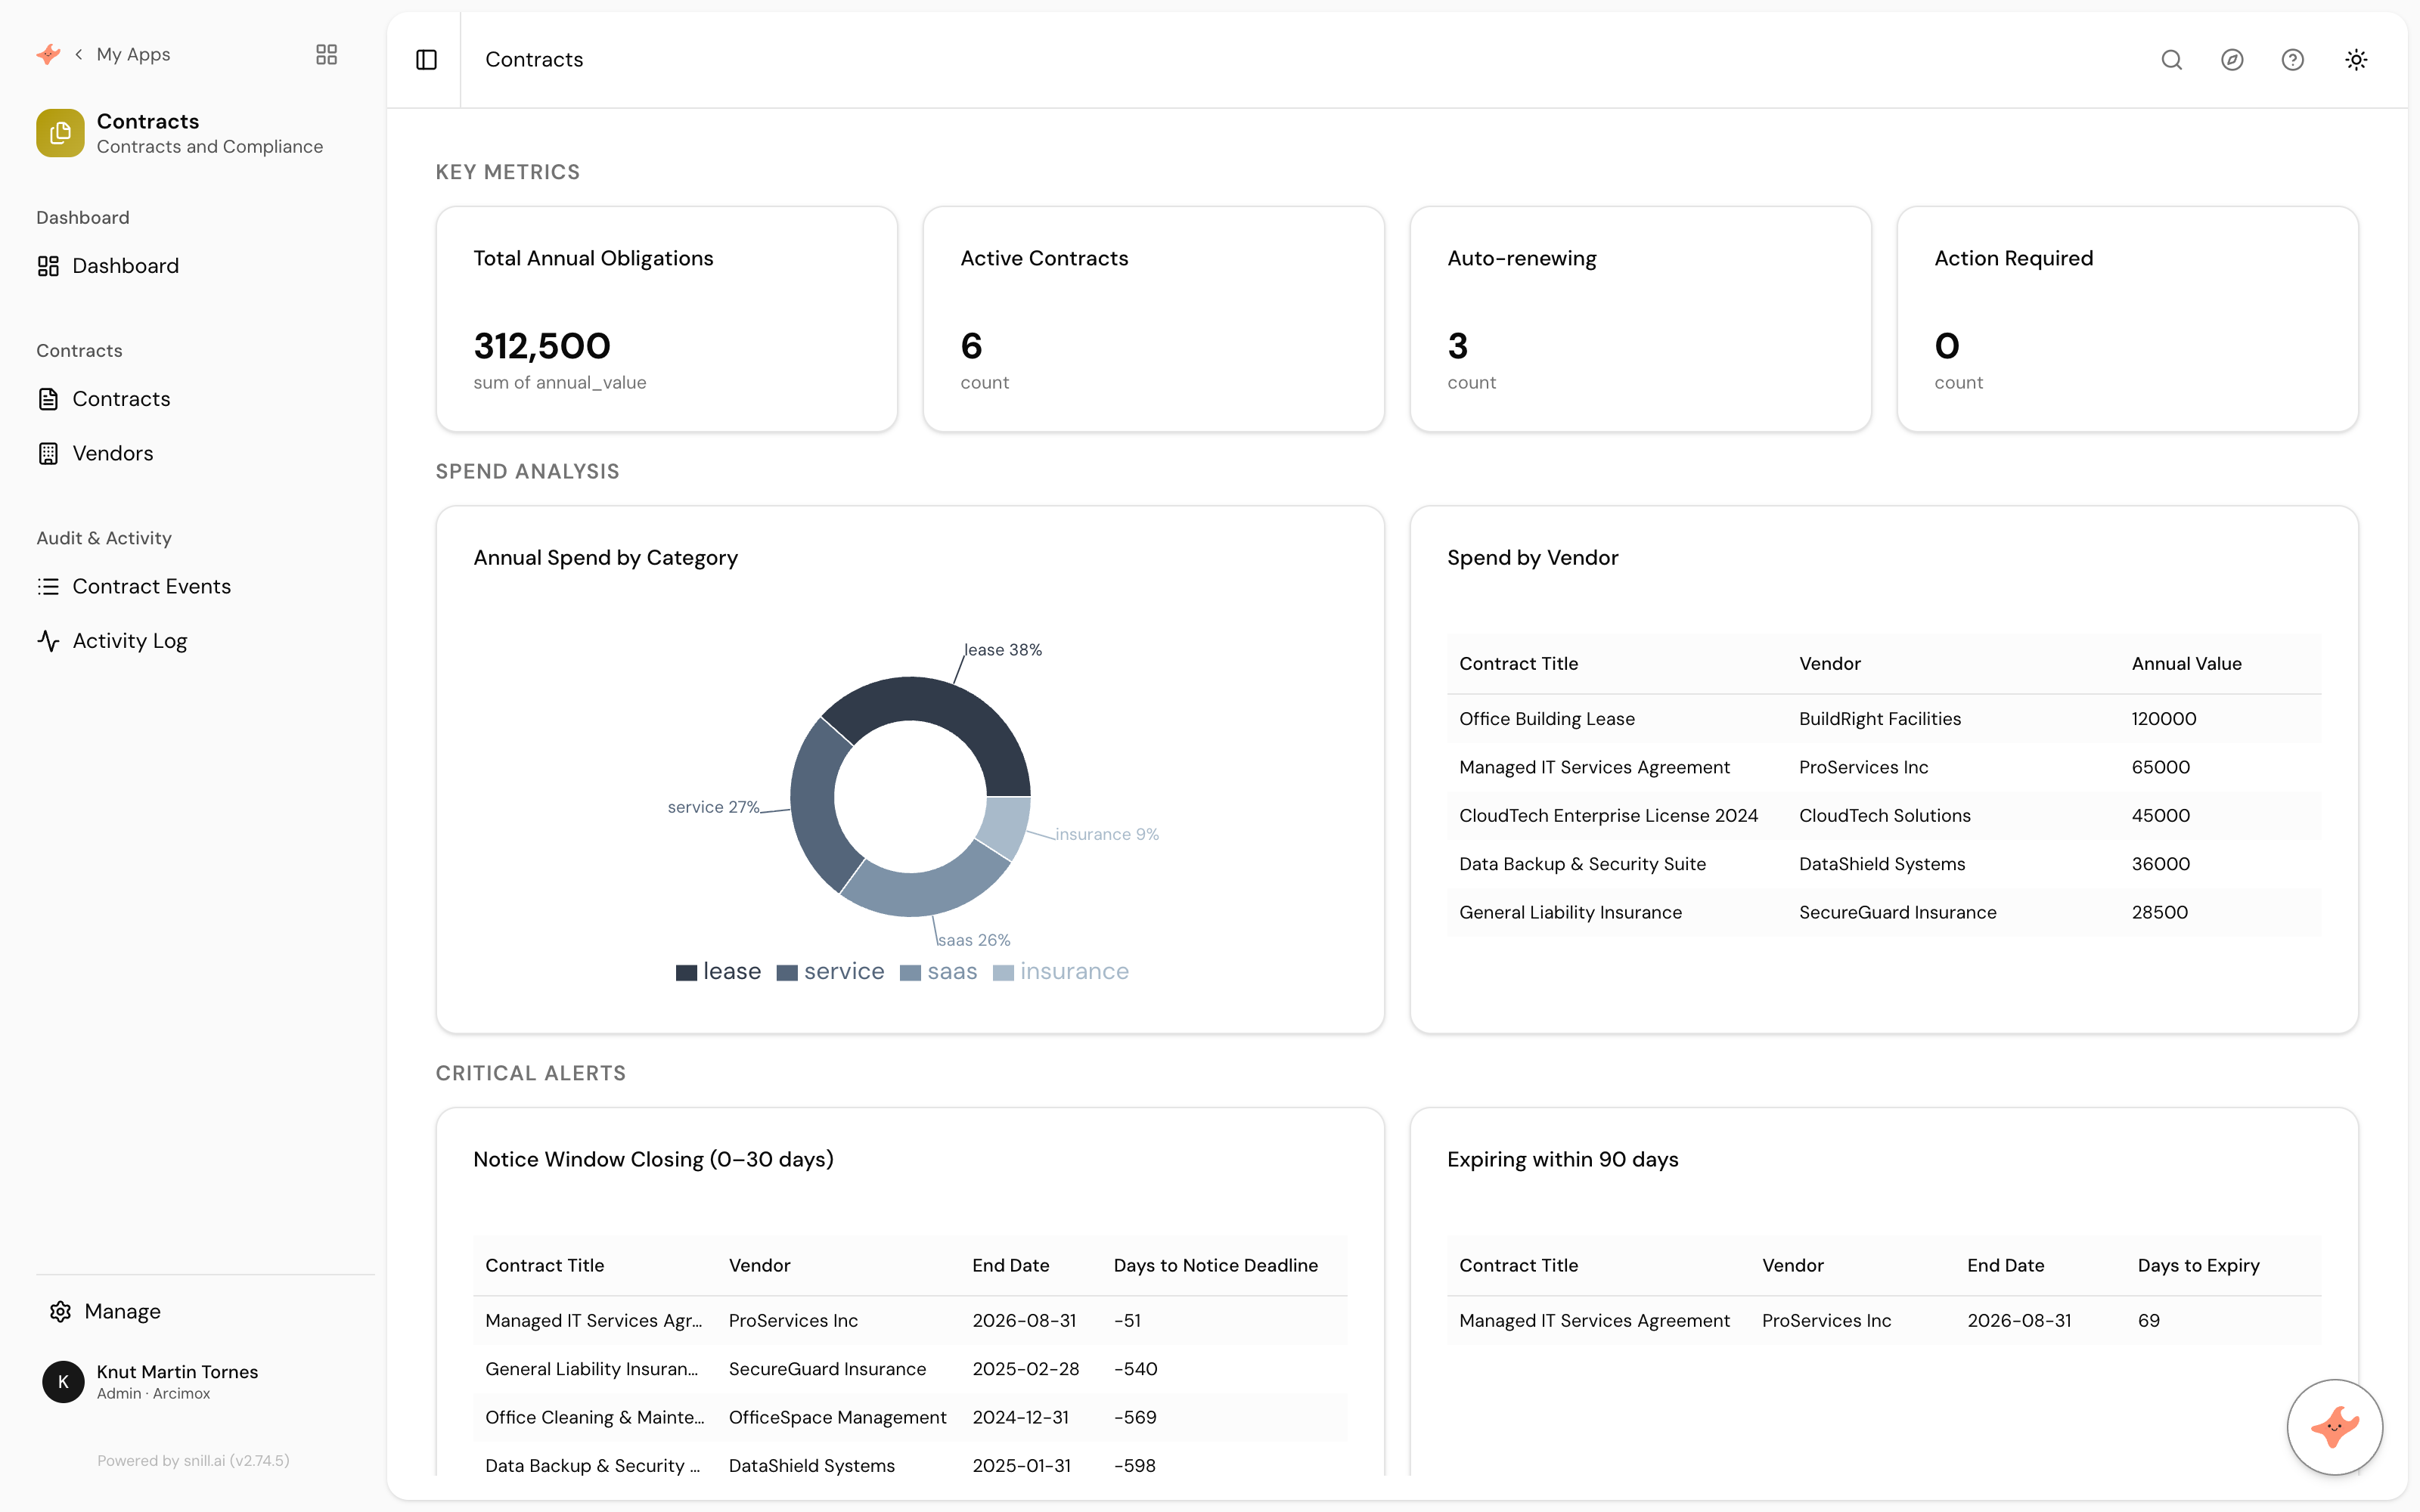Viewport: 2420px width, 1512px height.
Task: Click the Snill logo icon in the sidebar header
Action: click(48, 54)
